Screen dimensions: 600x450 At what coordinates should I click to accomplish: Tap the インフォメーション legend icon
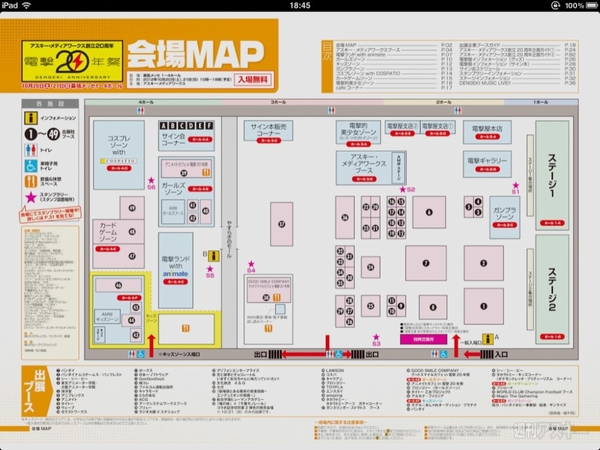pyautogui.click(x=31, y=118)
